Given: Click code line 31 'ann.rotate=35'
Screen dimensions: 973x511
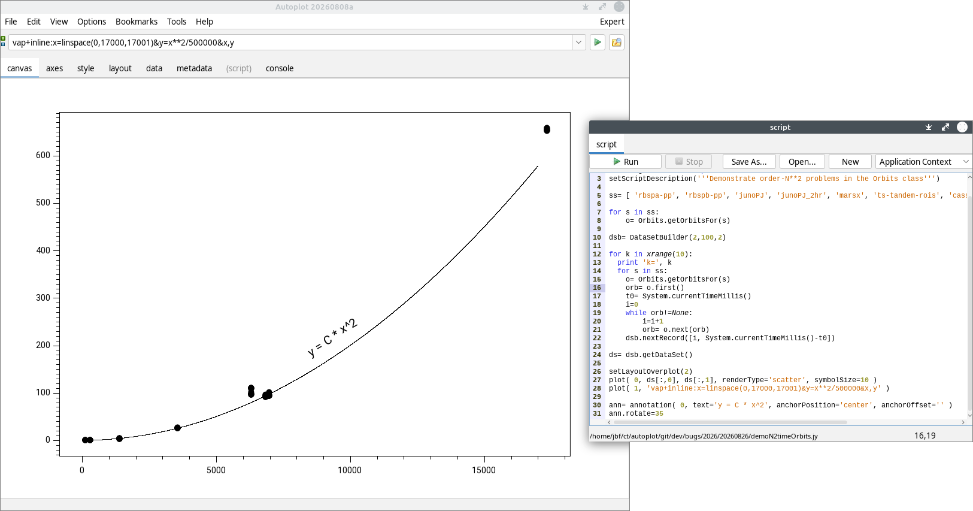Looking at the screenshot, I should click(636, 413).
